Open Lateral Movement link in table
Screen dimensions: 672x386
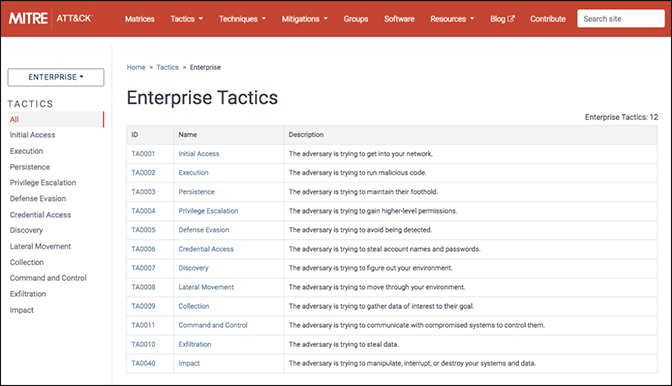[x=206, y=287]
